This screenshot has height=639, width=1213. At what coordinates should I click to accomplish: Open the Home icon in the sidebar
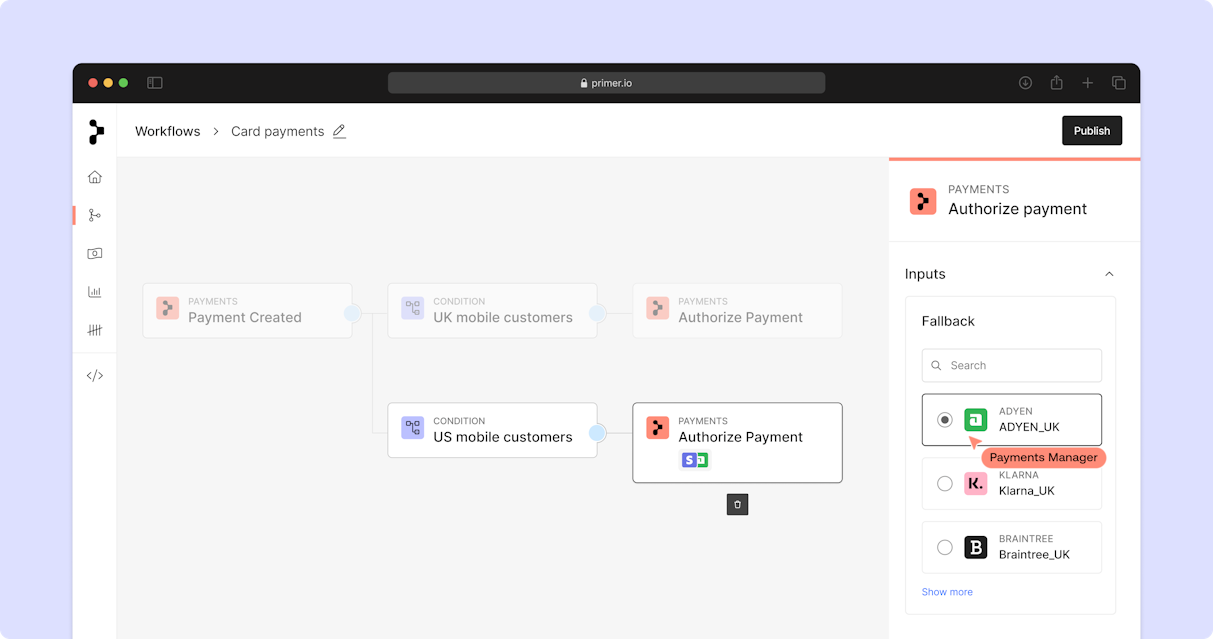click(95, 177)
